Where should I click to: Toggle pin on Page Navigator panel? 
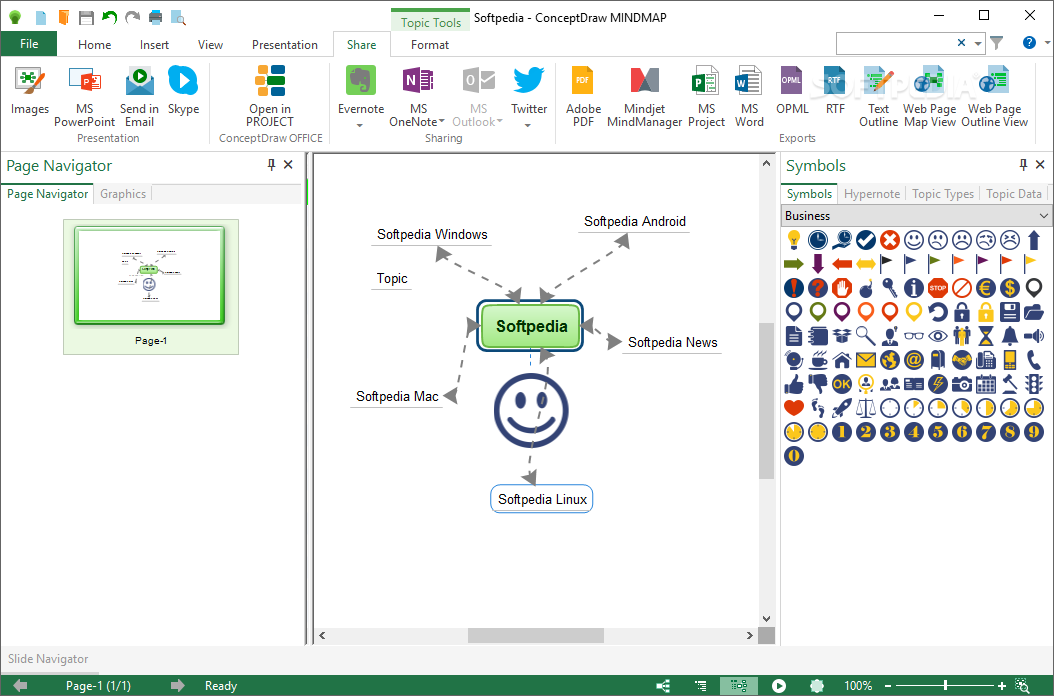coord(271,165)
